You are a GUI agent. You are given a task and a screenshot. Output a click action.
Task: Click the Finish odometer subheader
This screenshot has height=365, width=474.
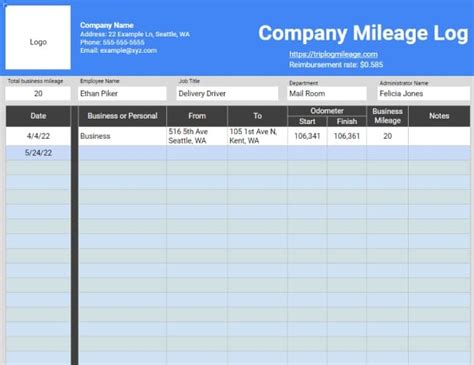tap(347, 121)
